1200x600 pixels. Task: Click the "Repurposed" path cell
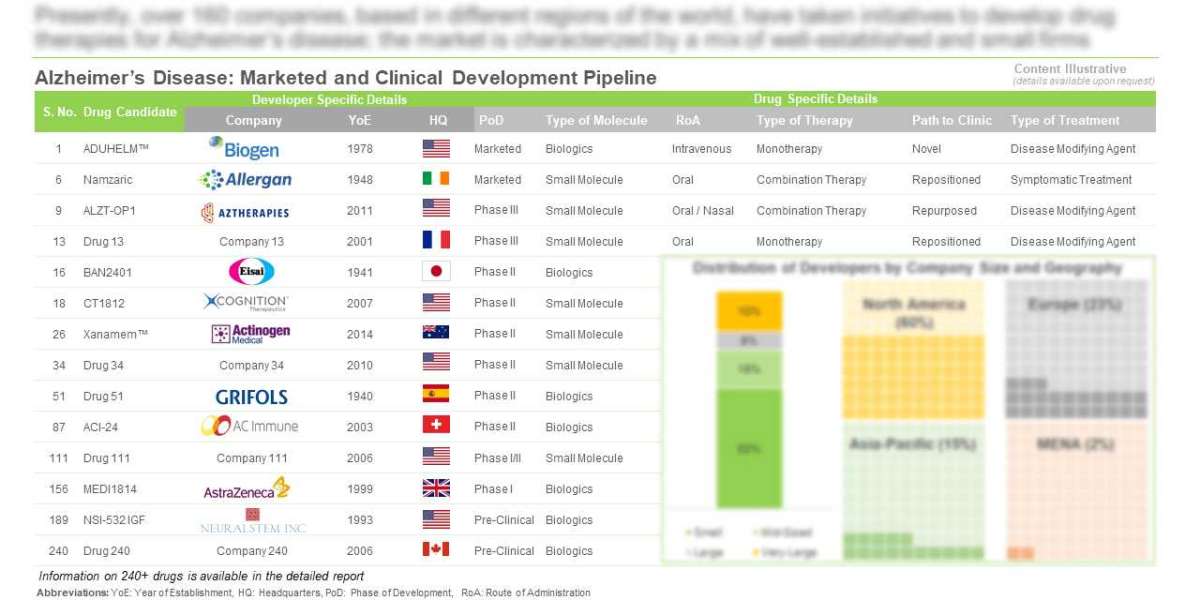pos(944,211)
